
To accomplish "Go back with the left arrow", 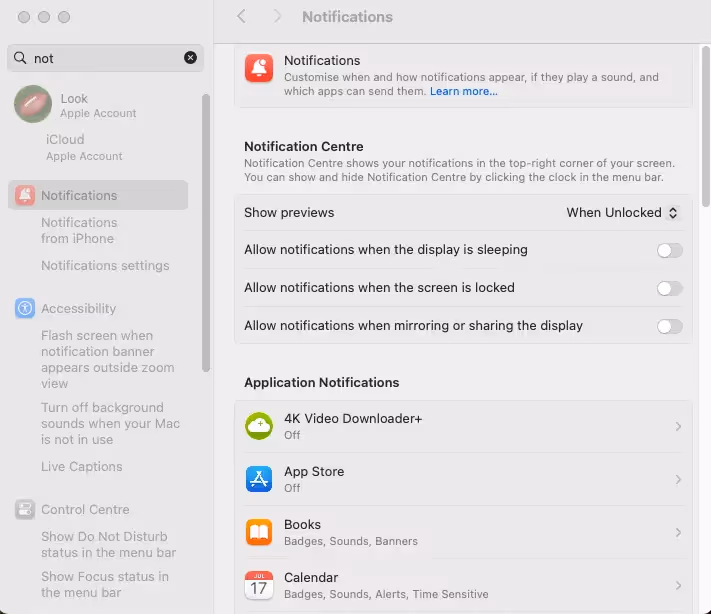I will pos(242,17).
